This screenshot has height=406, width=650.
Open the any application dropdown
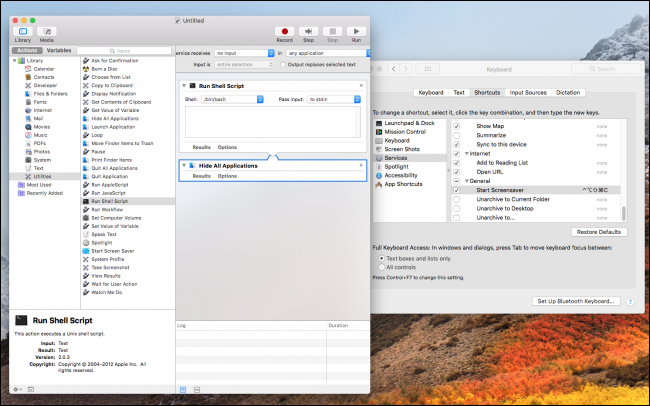pyautogui.click(x=328, y=53)
